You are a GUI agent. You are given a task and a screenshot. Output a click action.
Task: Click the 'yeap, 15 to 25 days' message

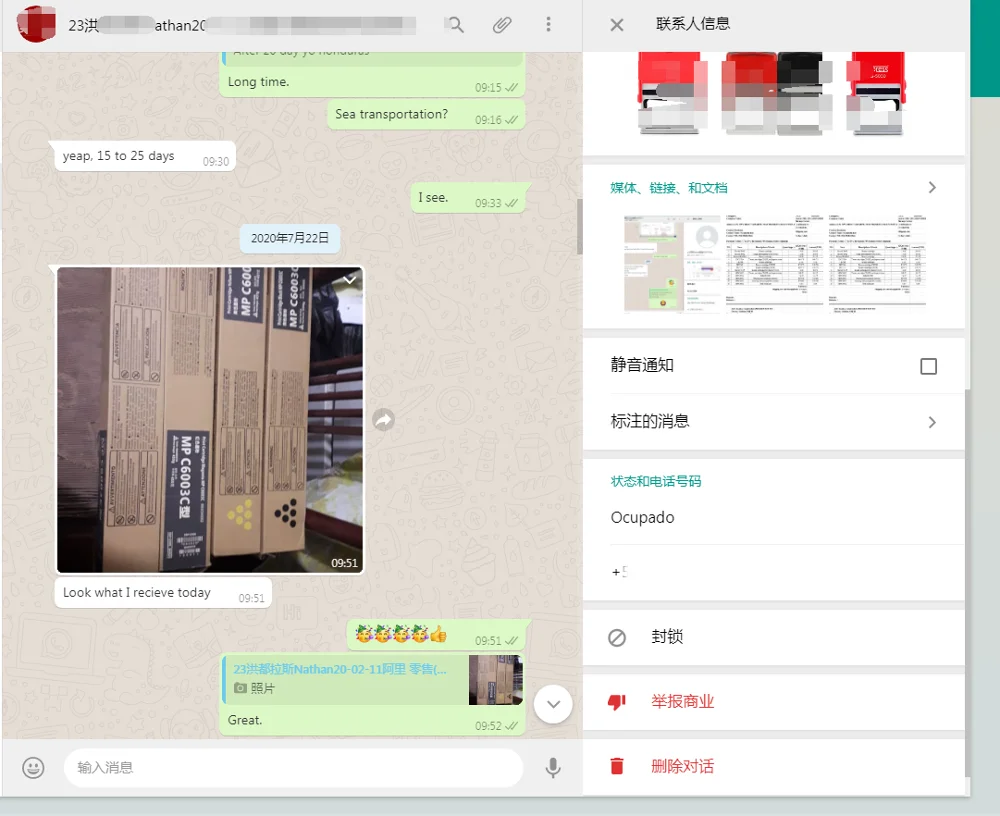pyautogui.click(x=145, y=156)
